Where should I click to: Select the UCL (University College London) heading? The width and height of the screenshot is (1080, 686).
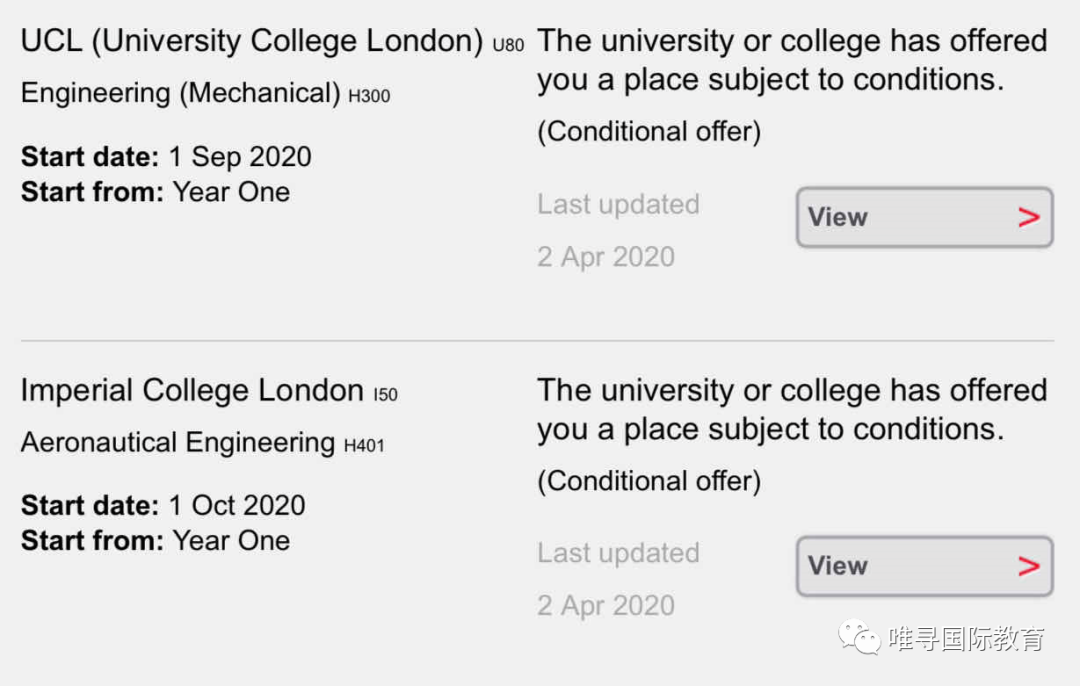point(252,41)
